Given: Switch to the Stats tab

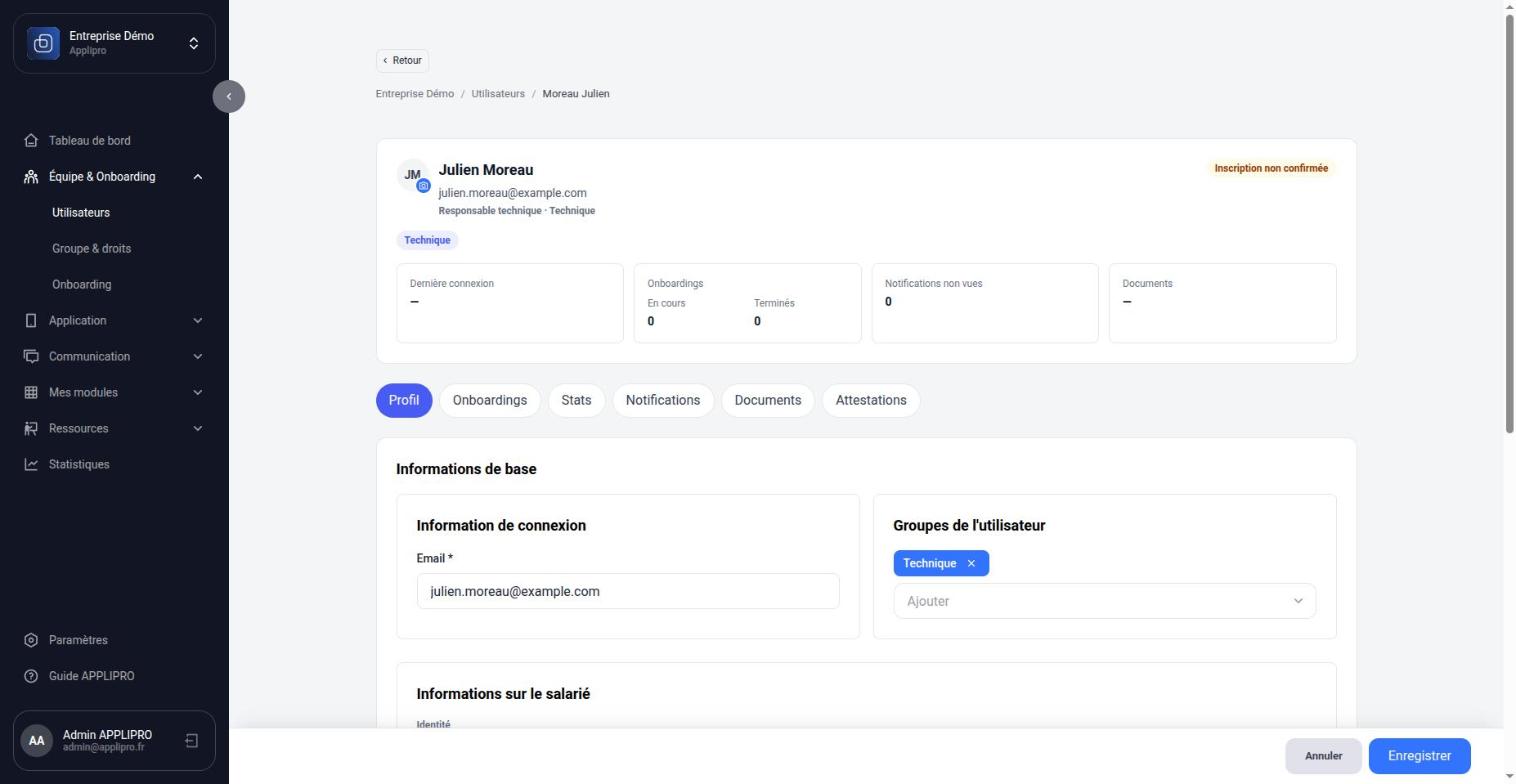Looking at the screenshot, I should [576, 401].
